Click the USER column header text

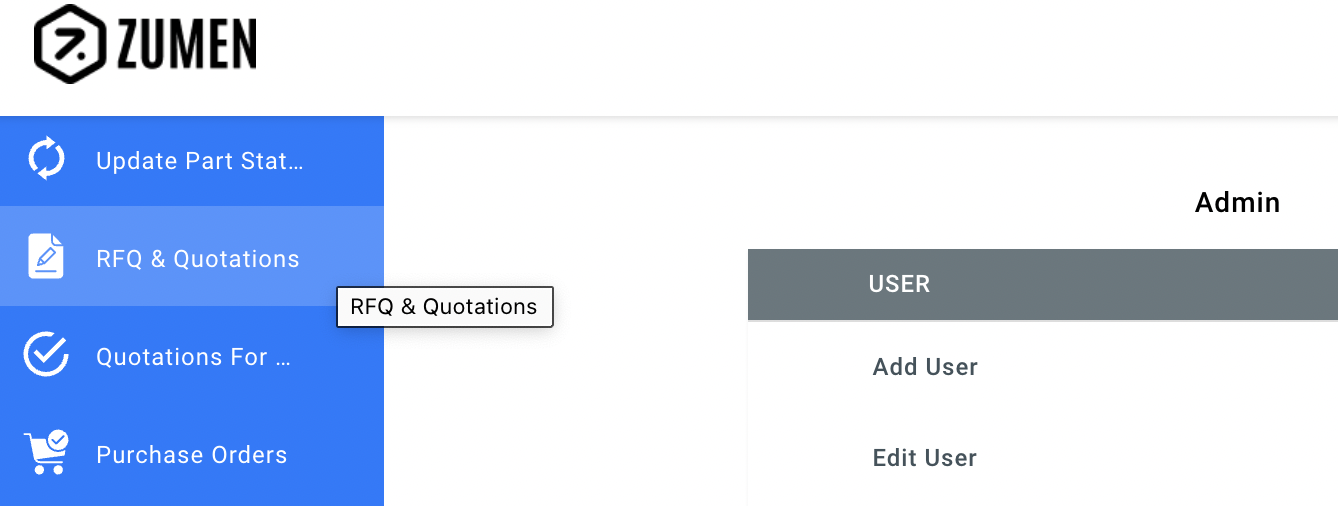tap(899, 284)
